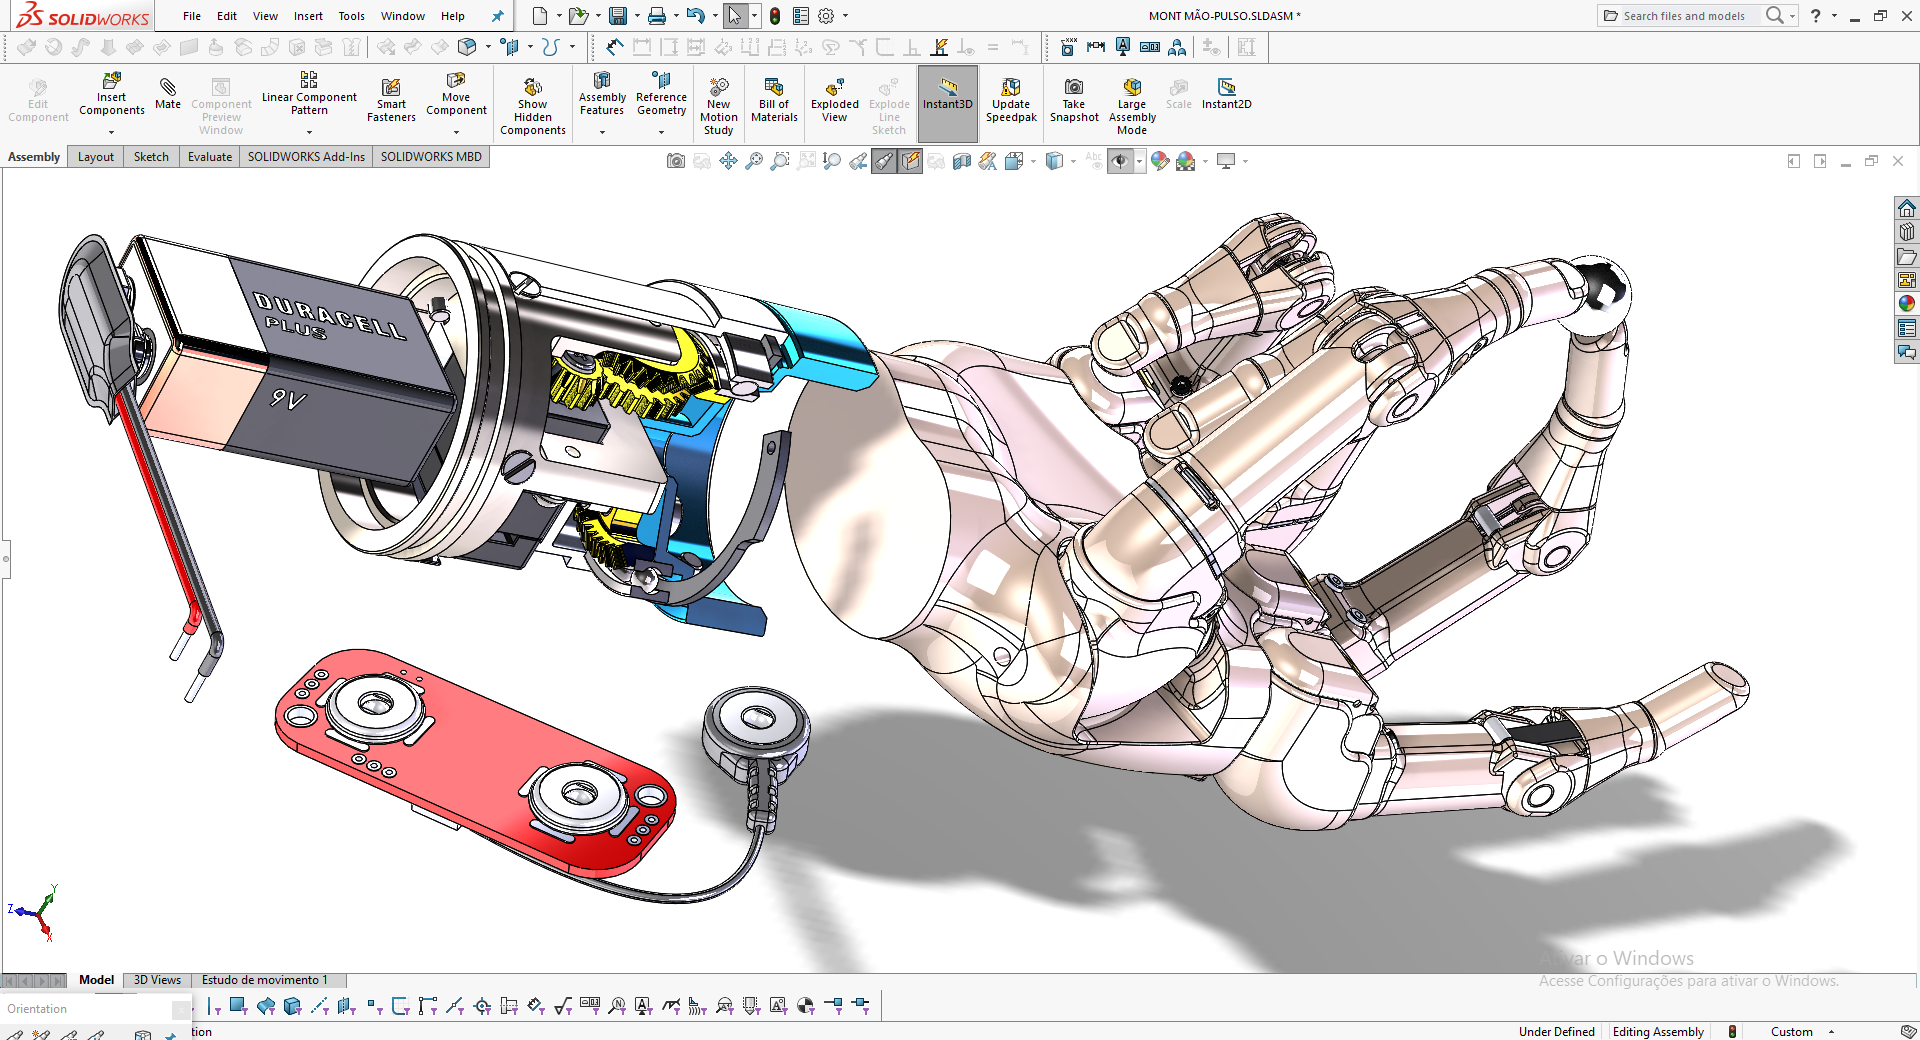Click the Edit Appearance colored ball

tap(1160, 161)
